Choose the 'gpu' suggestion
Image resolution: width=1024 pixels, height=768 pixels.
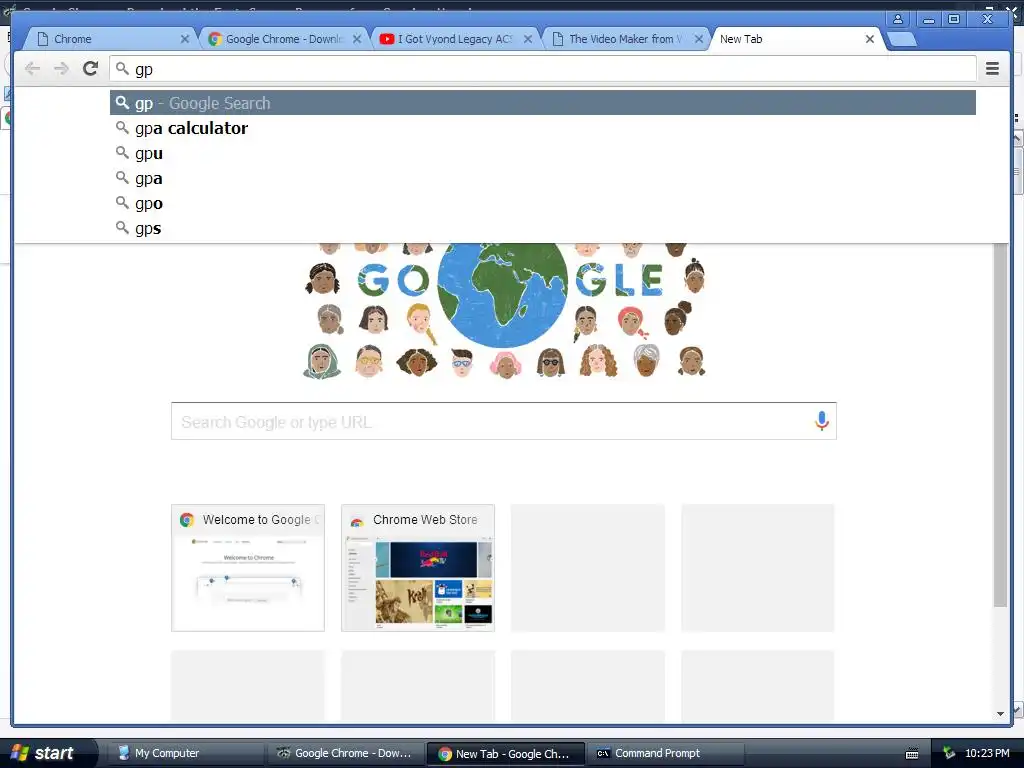pyautogui.click(x=543, y=153)
